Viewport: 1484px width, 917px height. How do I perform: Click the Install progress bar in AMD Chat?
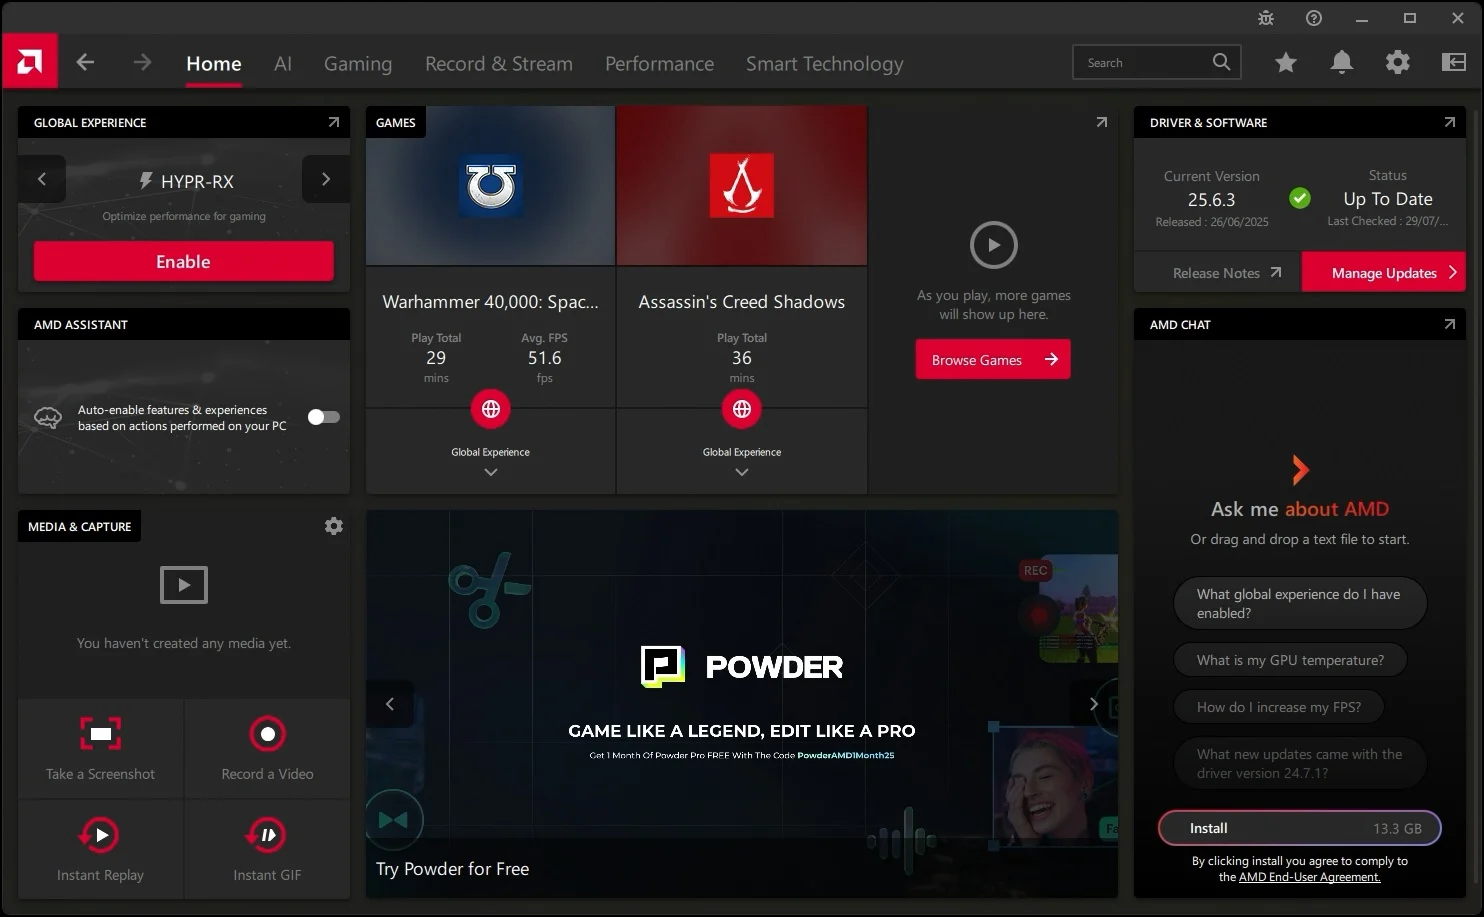[1299, 828]
